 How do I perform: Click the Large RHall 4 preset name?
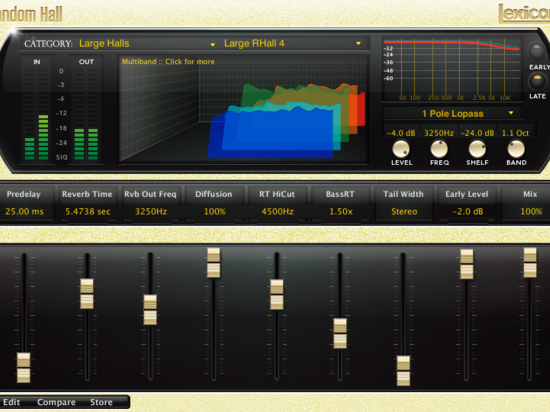click(x=254, y=43)
